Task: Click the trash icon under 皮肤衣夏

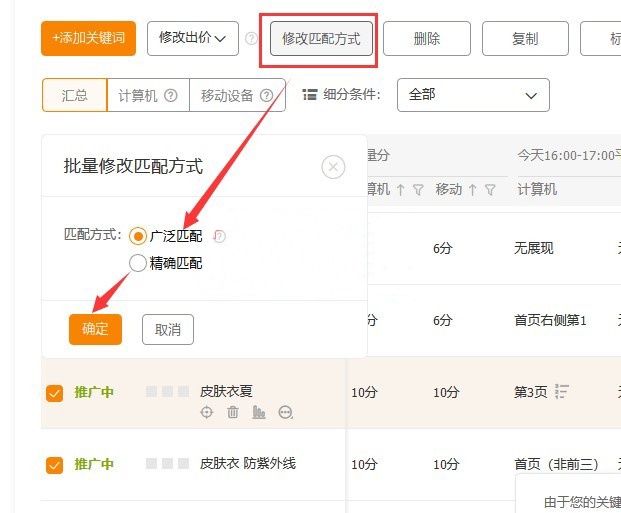Action: coord(233,412)
